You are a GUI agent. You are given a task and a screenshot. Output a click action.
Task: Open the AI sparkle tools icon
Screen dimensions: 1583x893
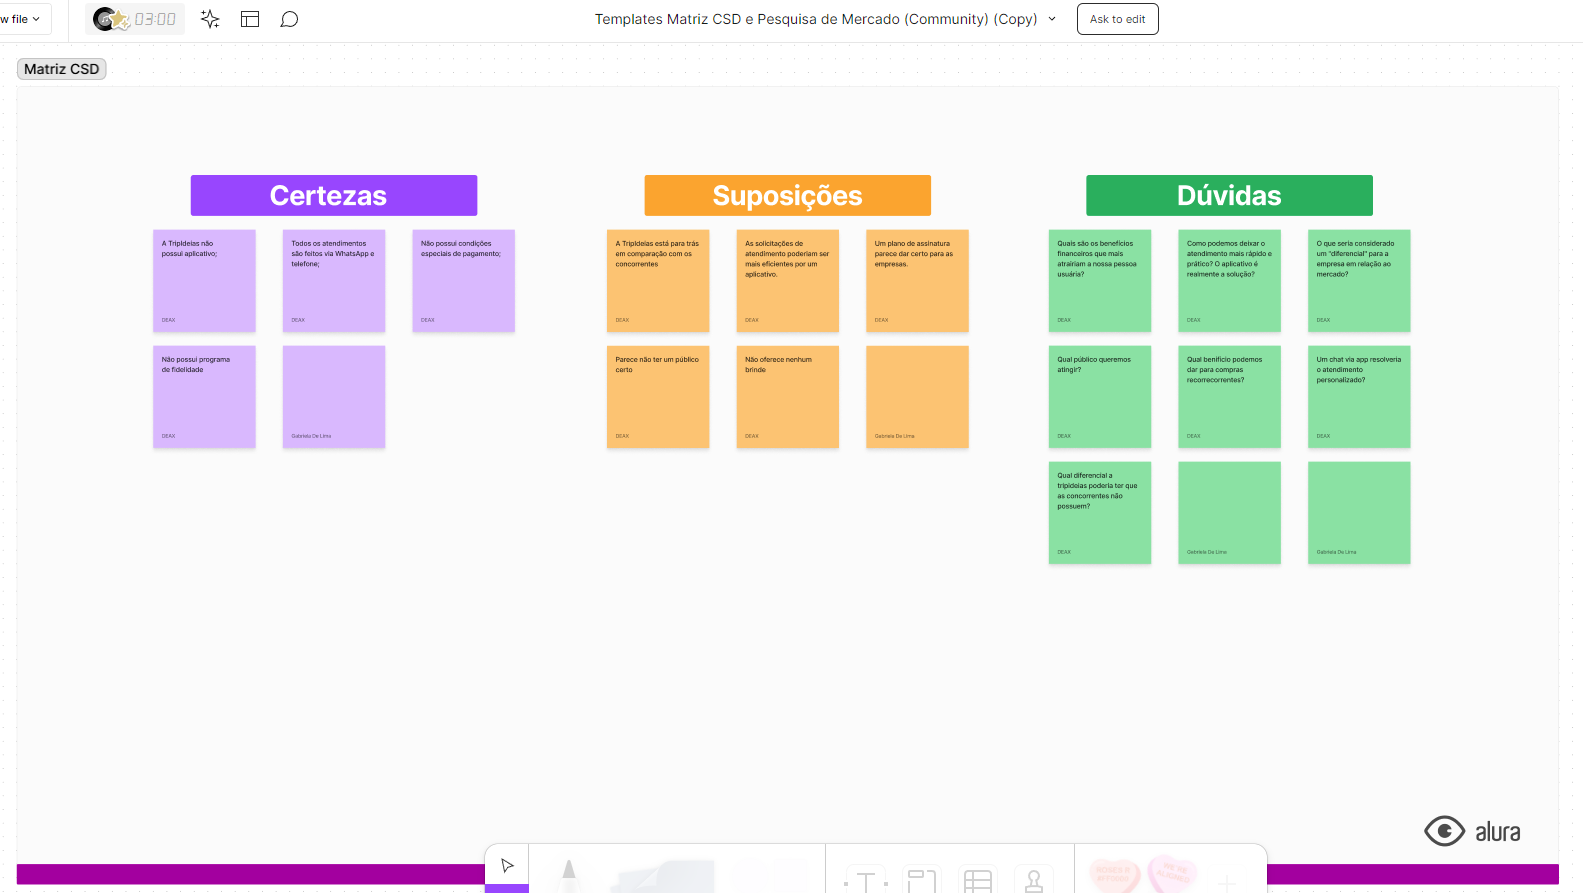210,19
